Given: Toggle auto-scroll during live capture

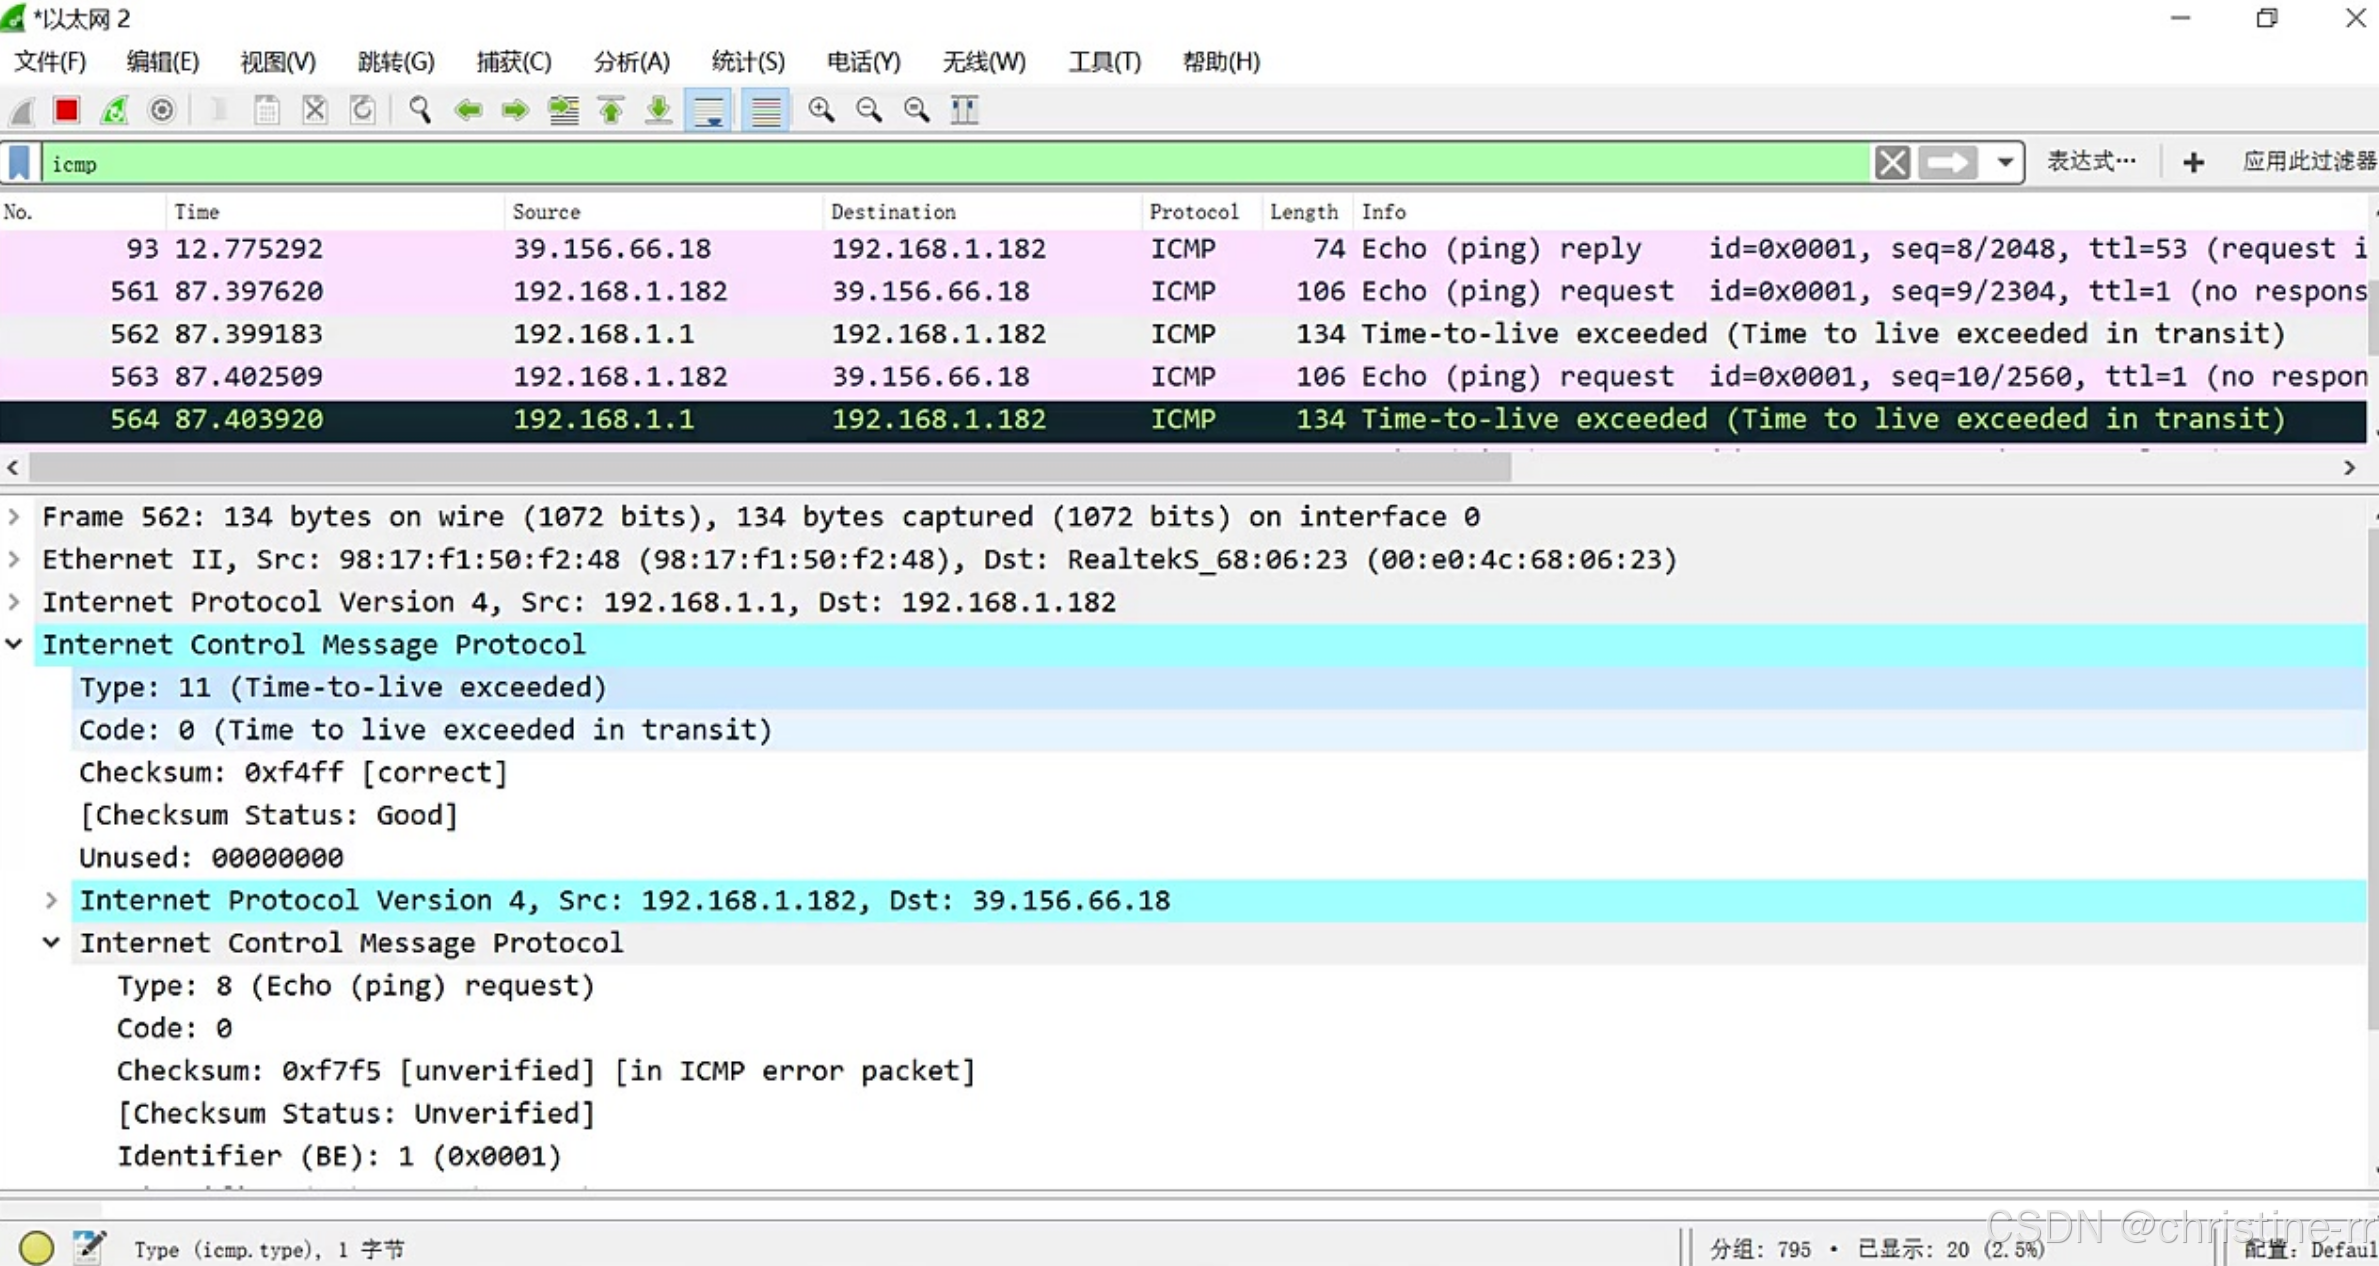Looking at the screenshot, I should 709,110.
